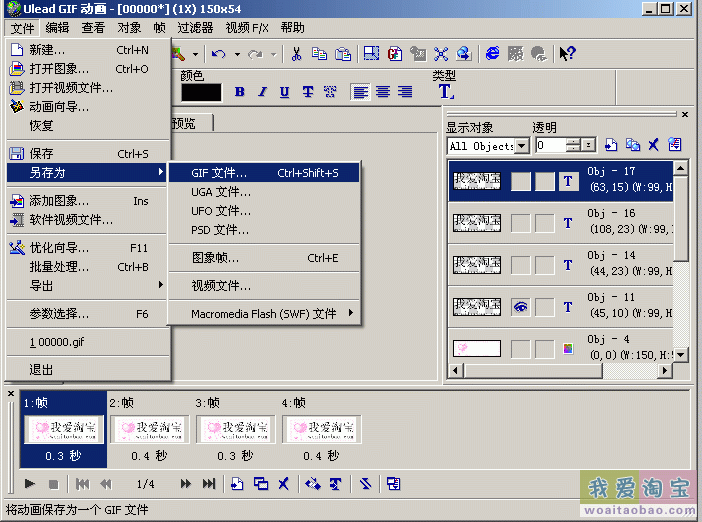
Task: Toggle lock box for Obj - 11
Action: (x=545, y=307)
